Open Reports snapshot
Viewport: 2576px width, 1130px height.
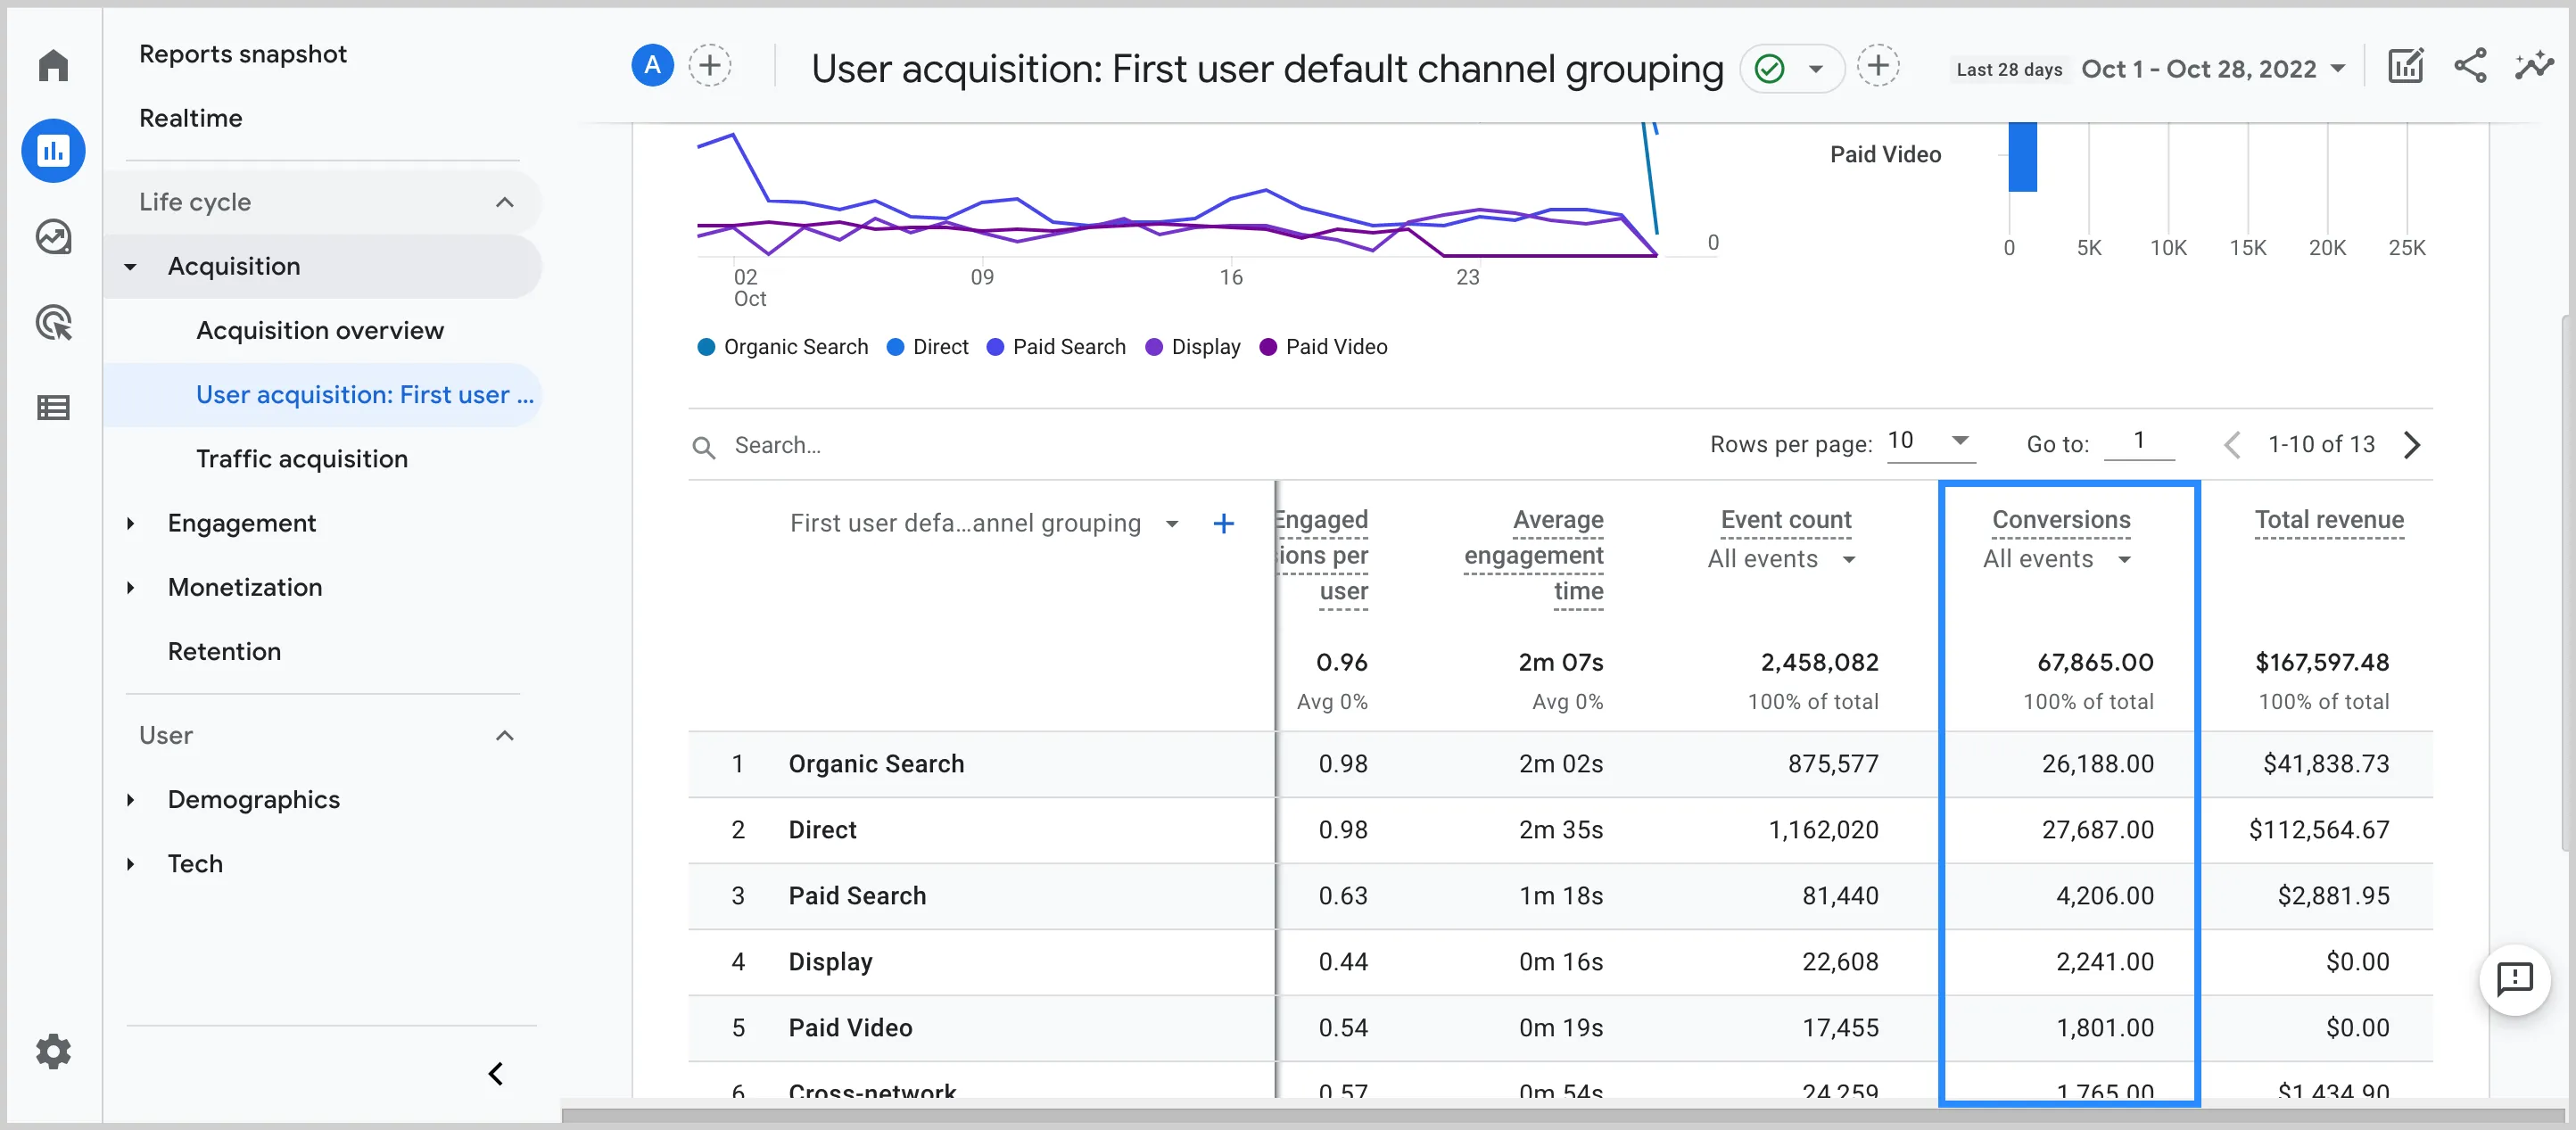tap(243, 54)
